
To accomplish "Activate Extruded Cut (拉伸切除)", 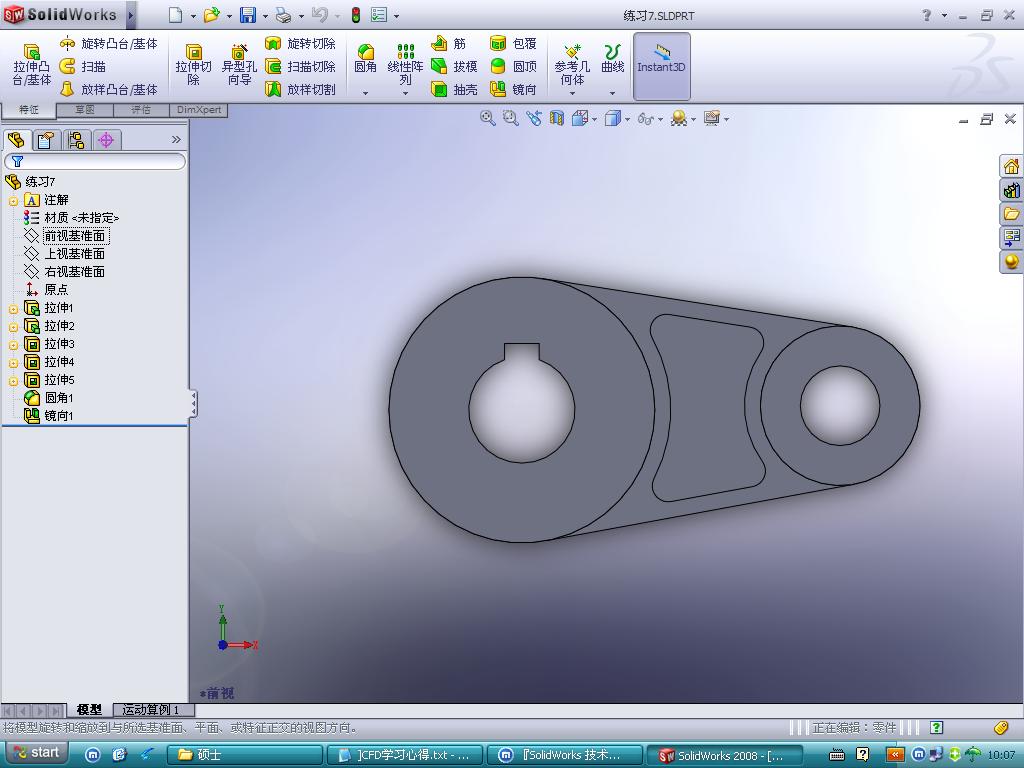I will tap(193, 65).
